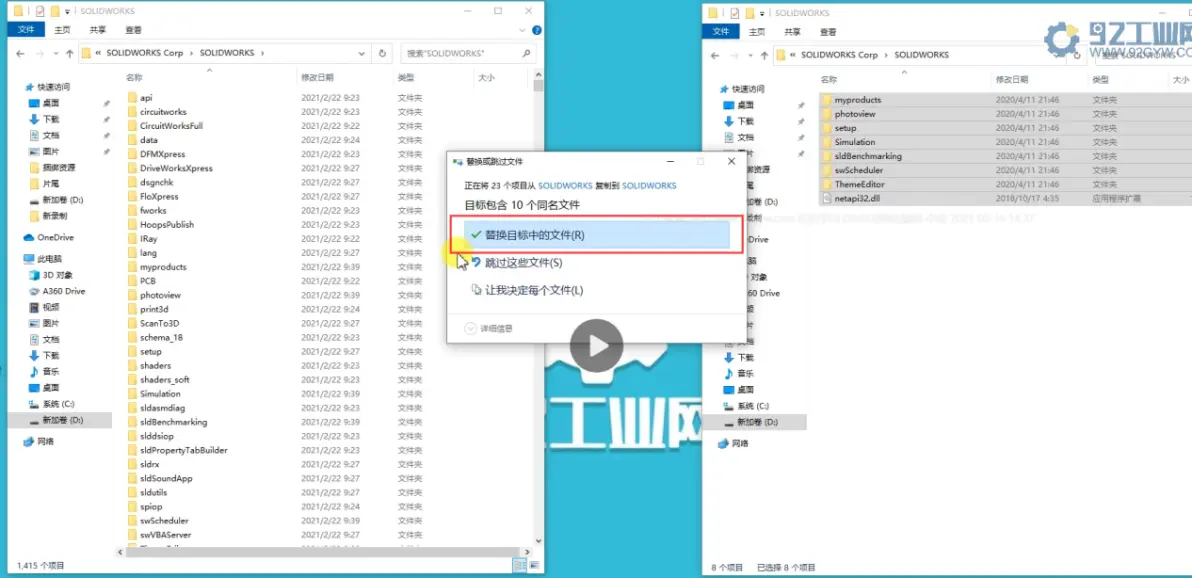Choose replace files in destination option

coord(597,235)
